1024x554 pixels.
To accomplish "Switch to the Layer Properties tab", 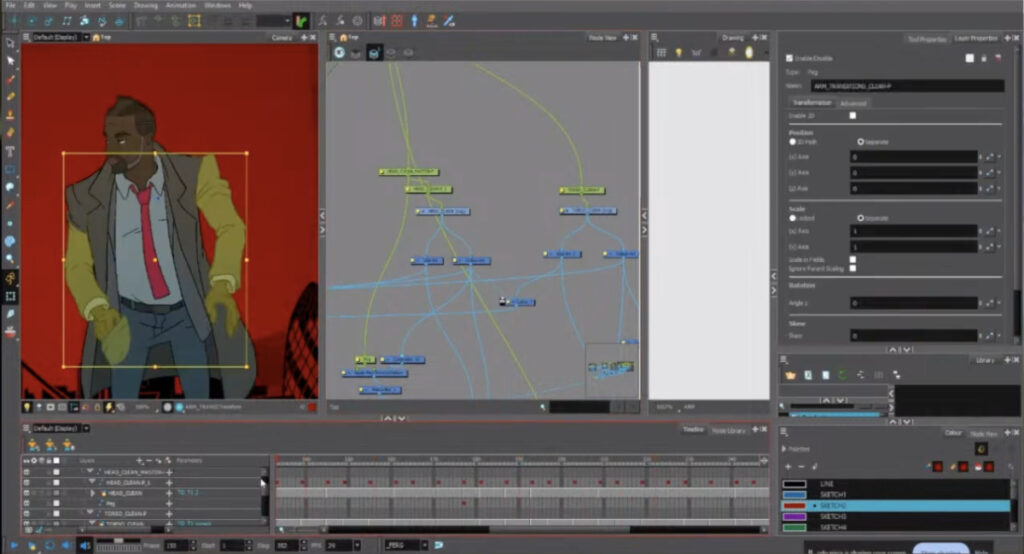I will 976,39.
